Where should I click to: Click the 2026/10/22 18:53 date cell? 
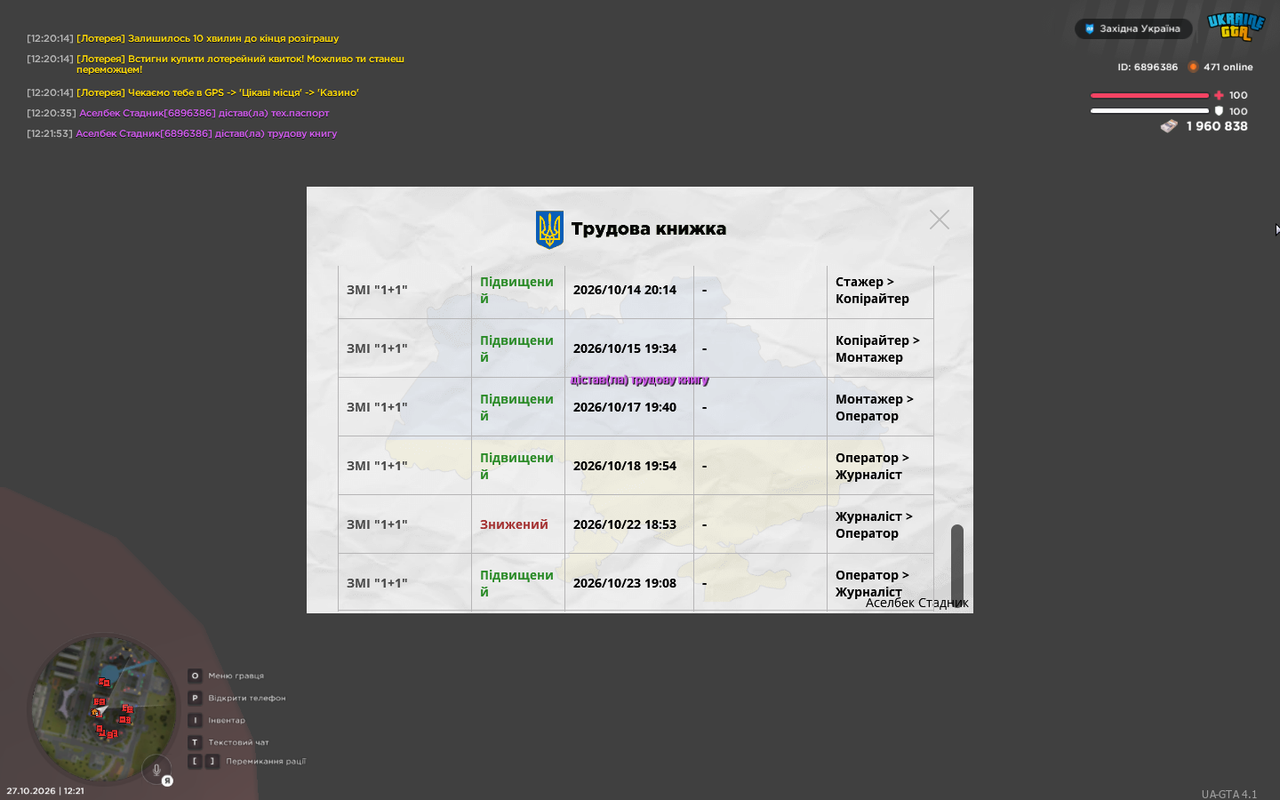[629, 524]
